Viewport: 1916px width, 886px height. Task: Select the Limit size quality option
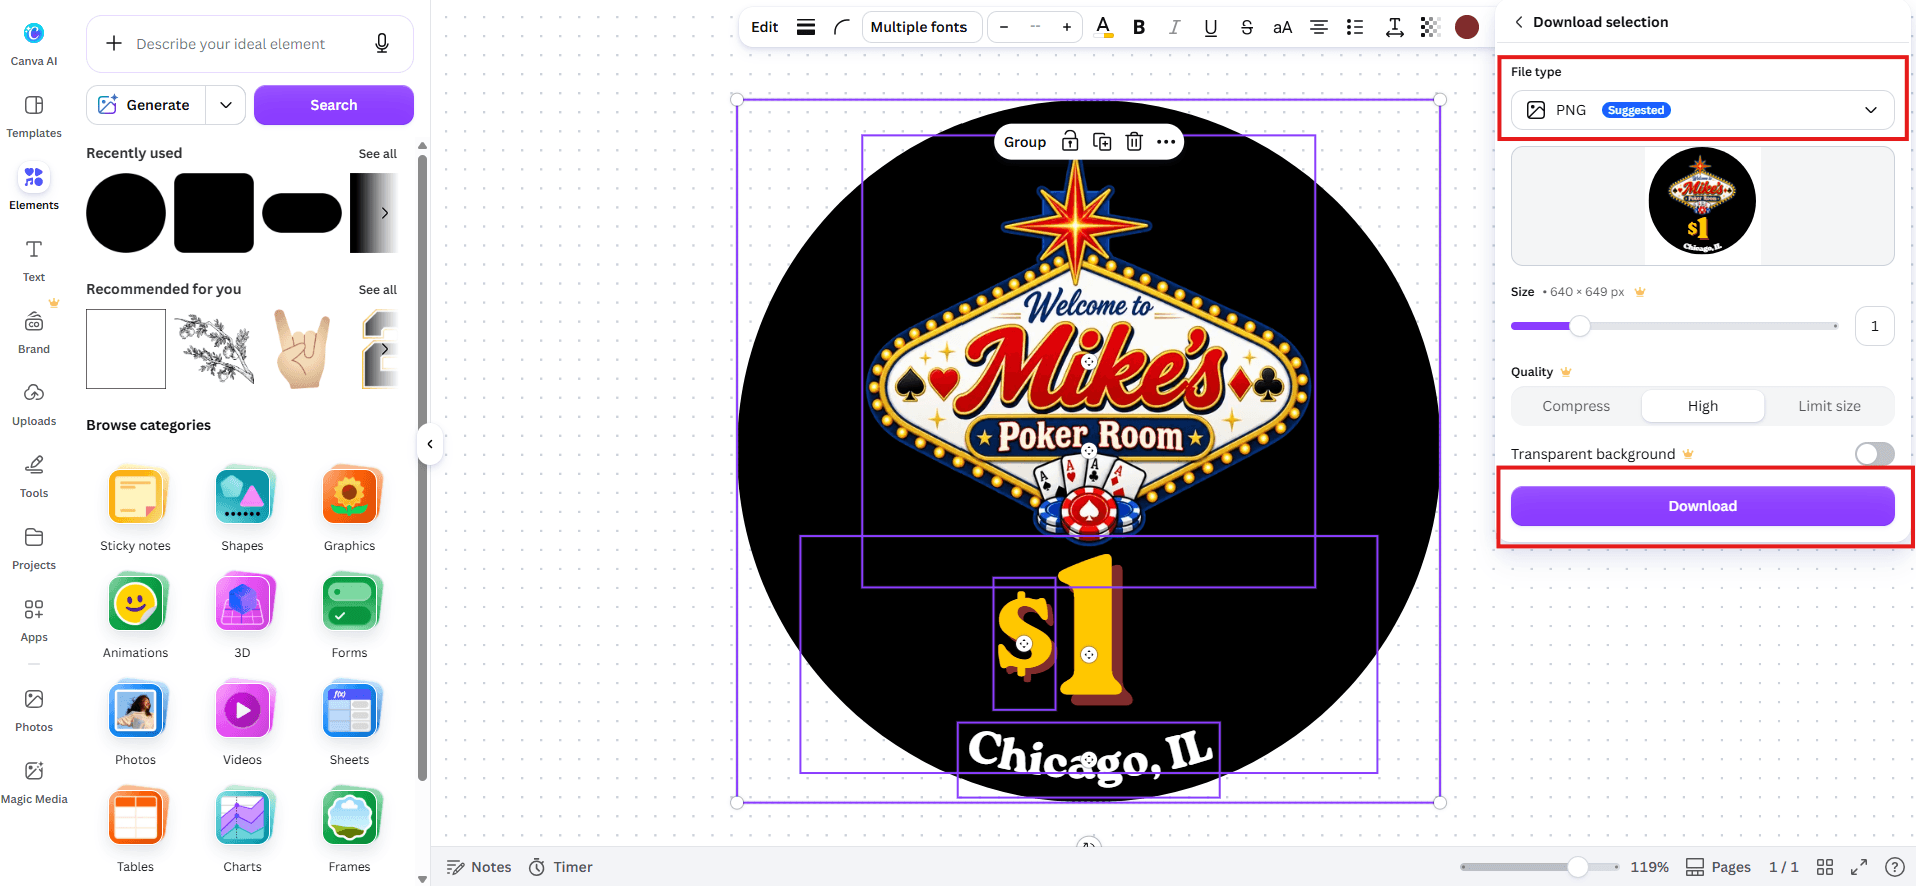[1829, 406]
